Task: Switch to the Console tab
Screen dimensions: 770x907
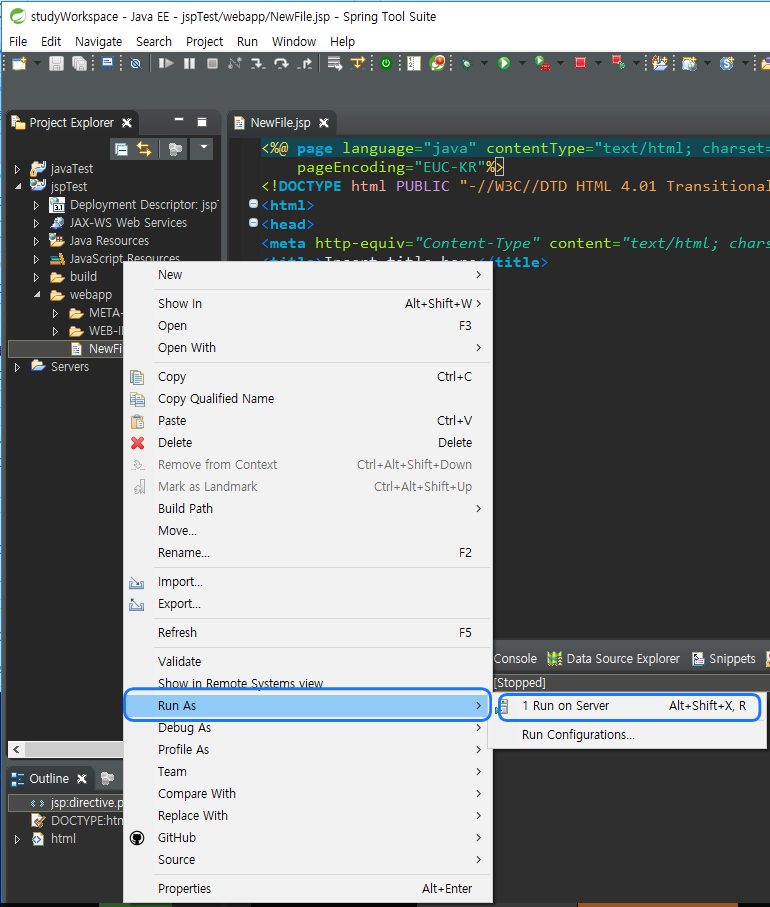Action: point(515,659)
